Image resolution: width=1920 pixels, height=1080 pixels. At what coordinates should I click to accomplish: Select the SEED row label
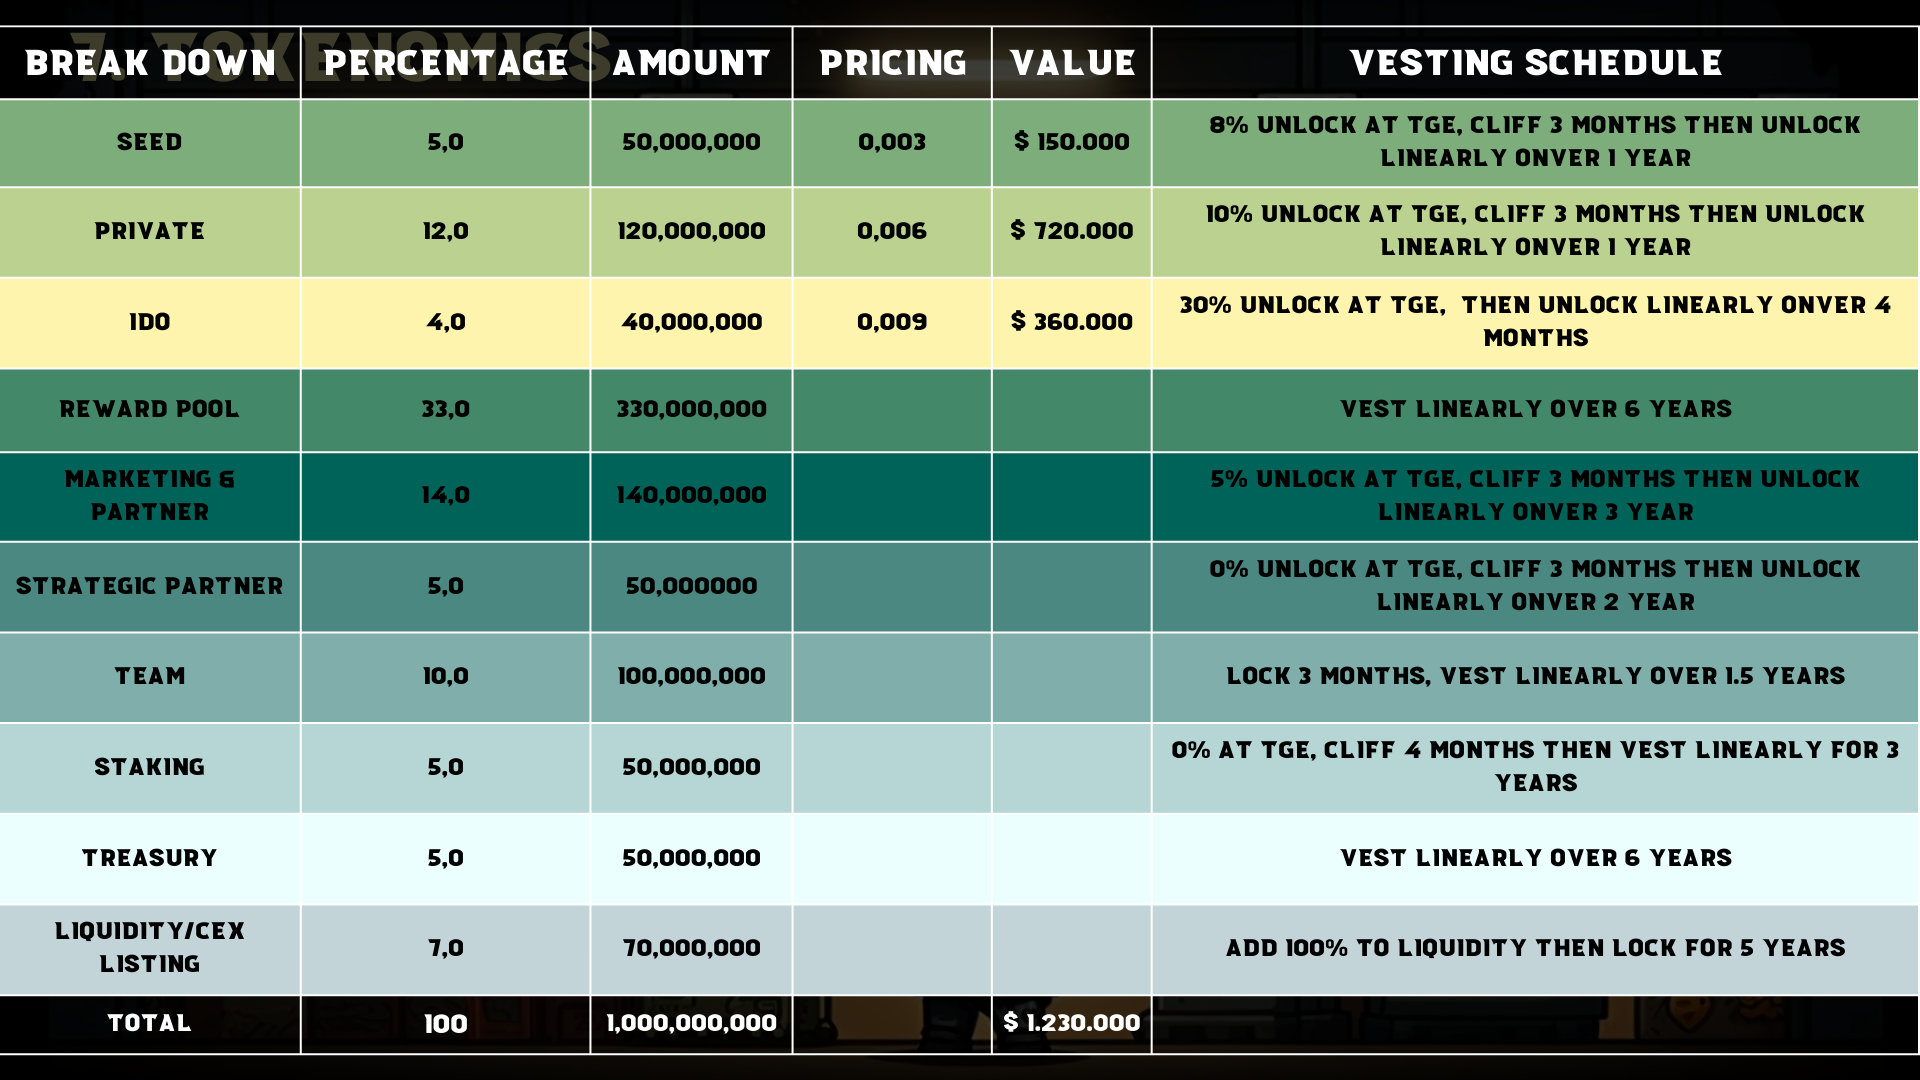(150, 142)
